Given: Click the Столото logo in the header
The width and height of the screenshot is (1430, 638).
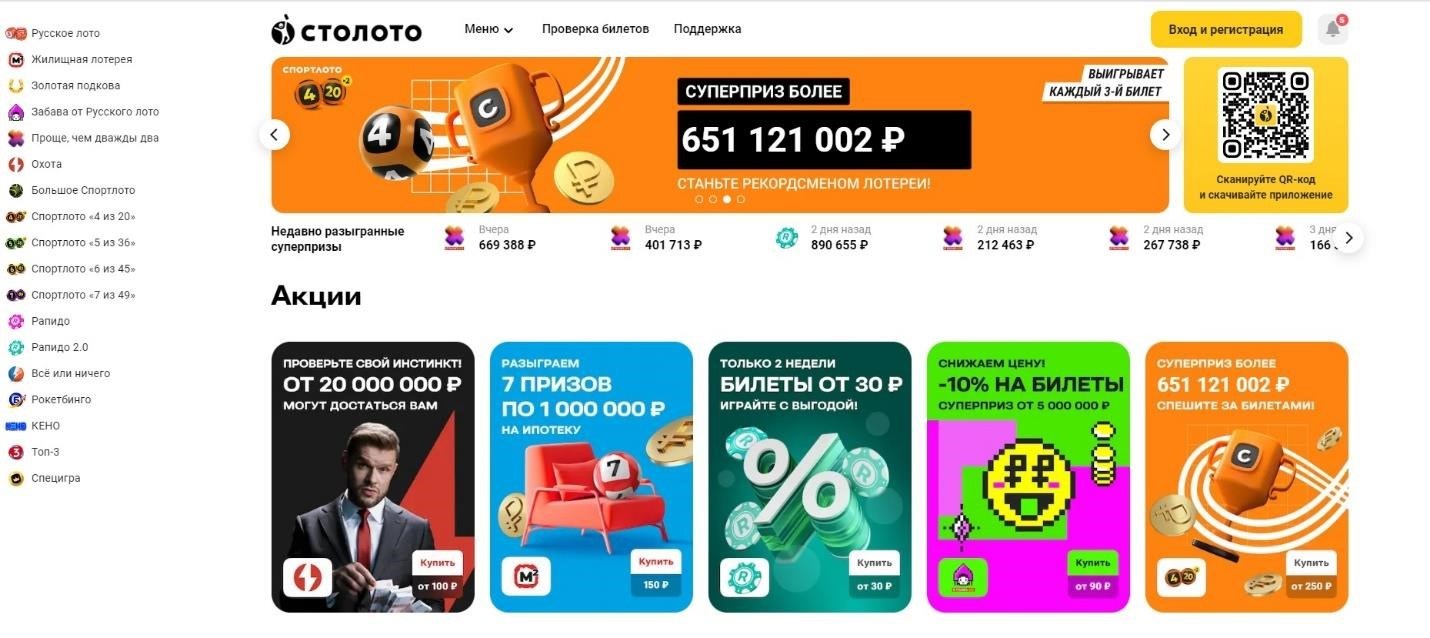Looking at the screenshot, I should [346, 30].
